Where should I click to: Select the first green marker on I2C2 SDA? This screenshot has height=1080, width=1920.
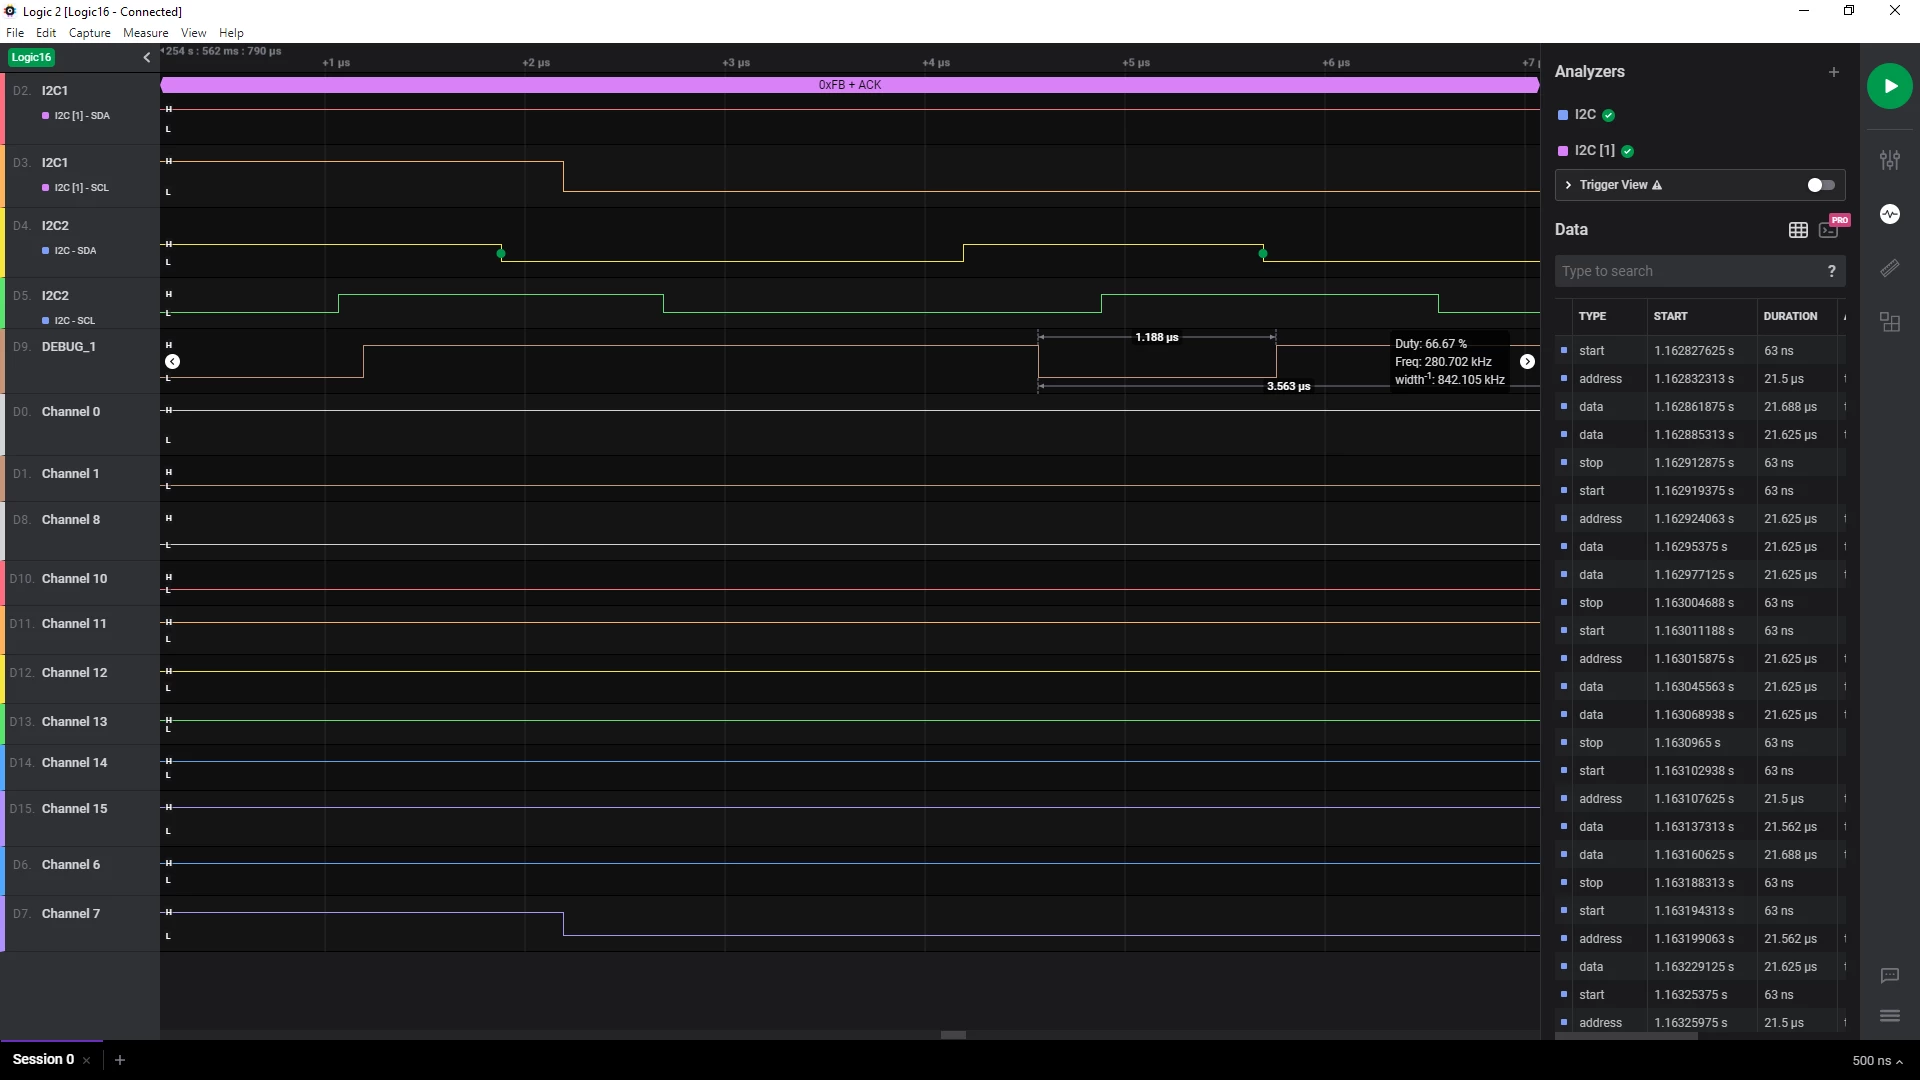click(501, 254)
